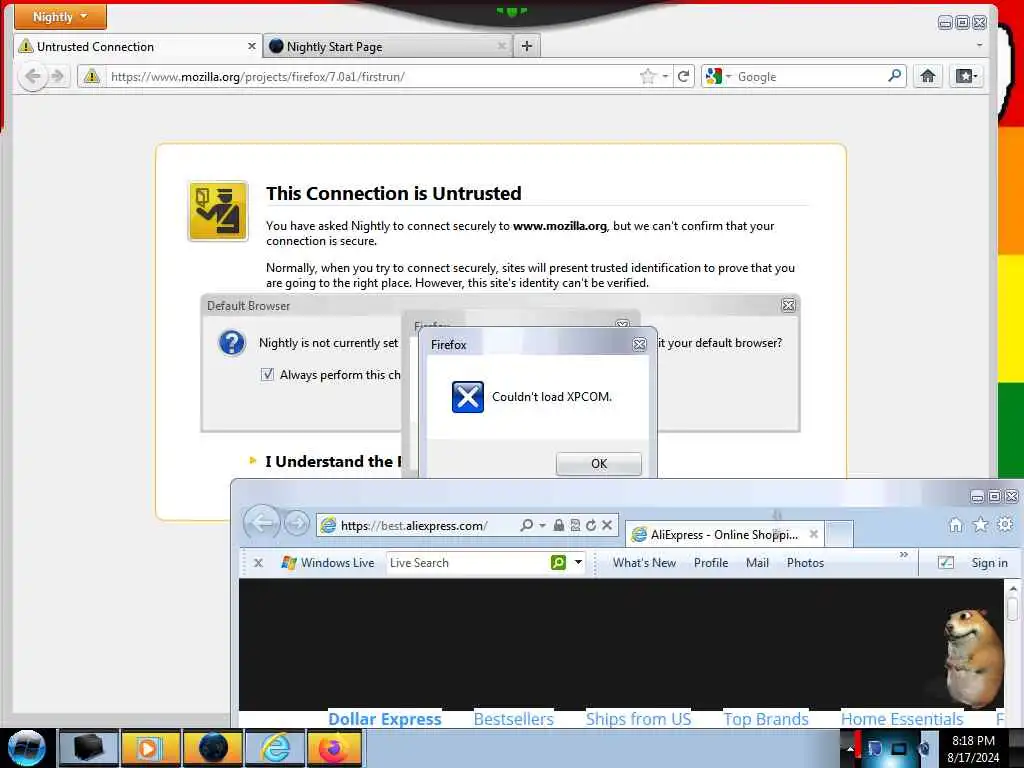Open the Dollar Express link

click(385, 718)
